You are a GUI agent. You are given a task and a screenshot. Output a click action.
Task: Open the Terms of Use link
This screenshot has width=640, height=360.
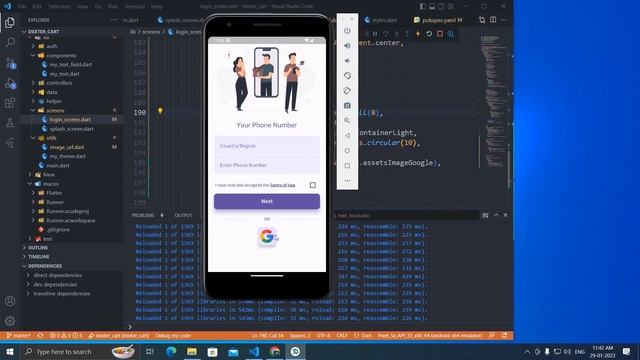click(x=282, y=185)
